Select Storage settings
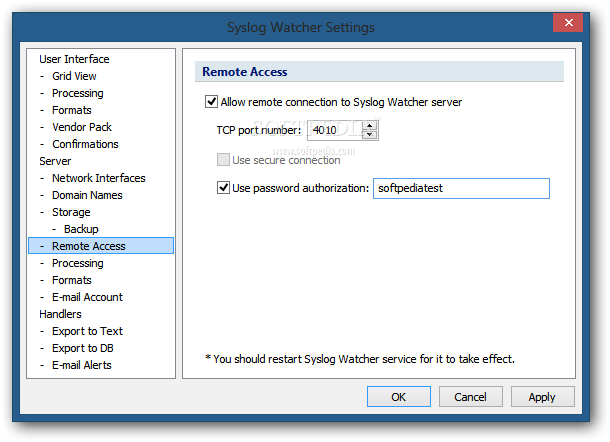The image size is (610, 442). 71,212
